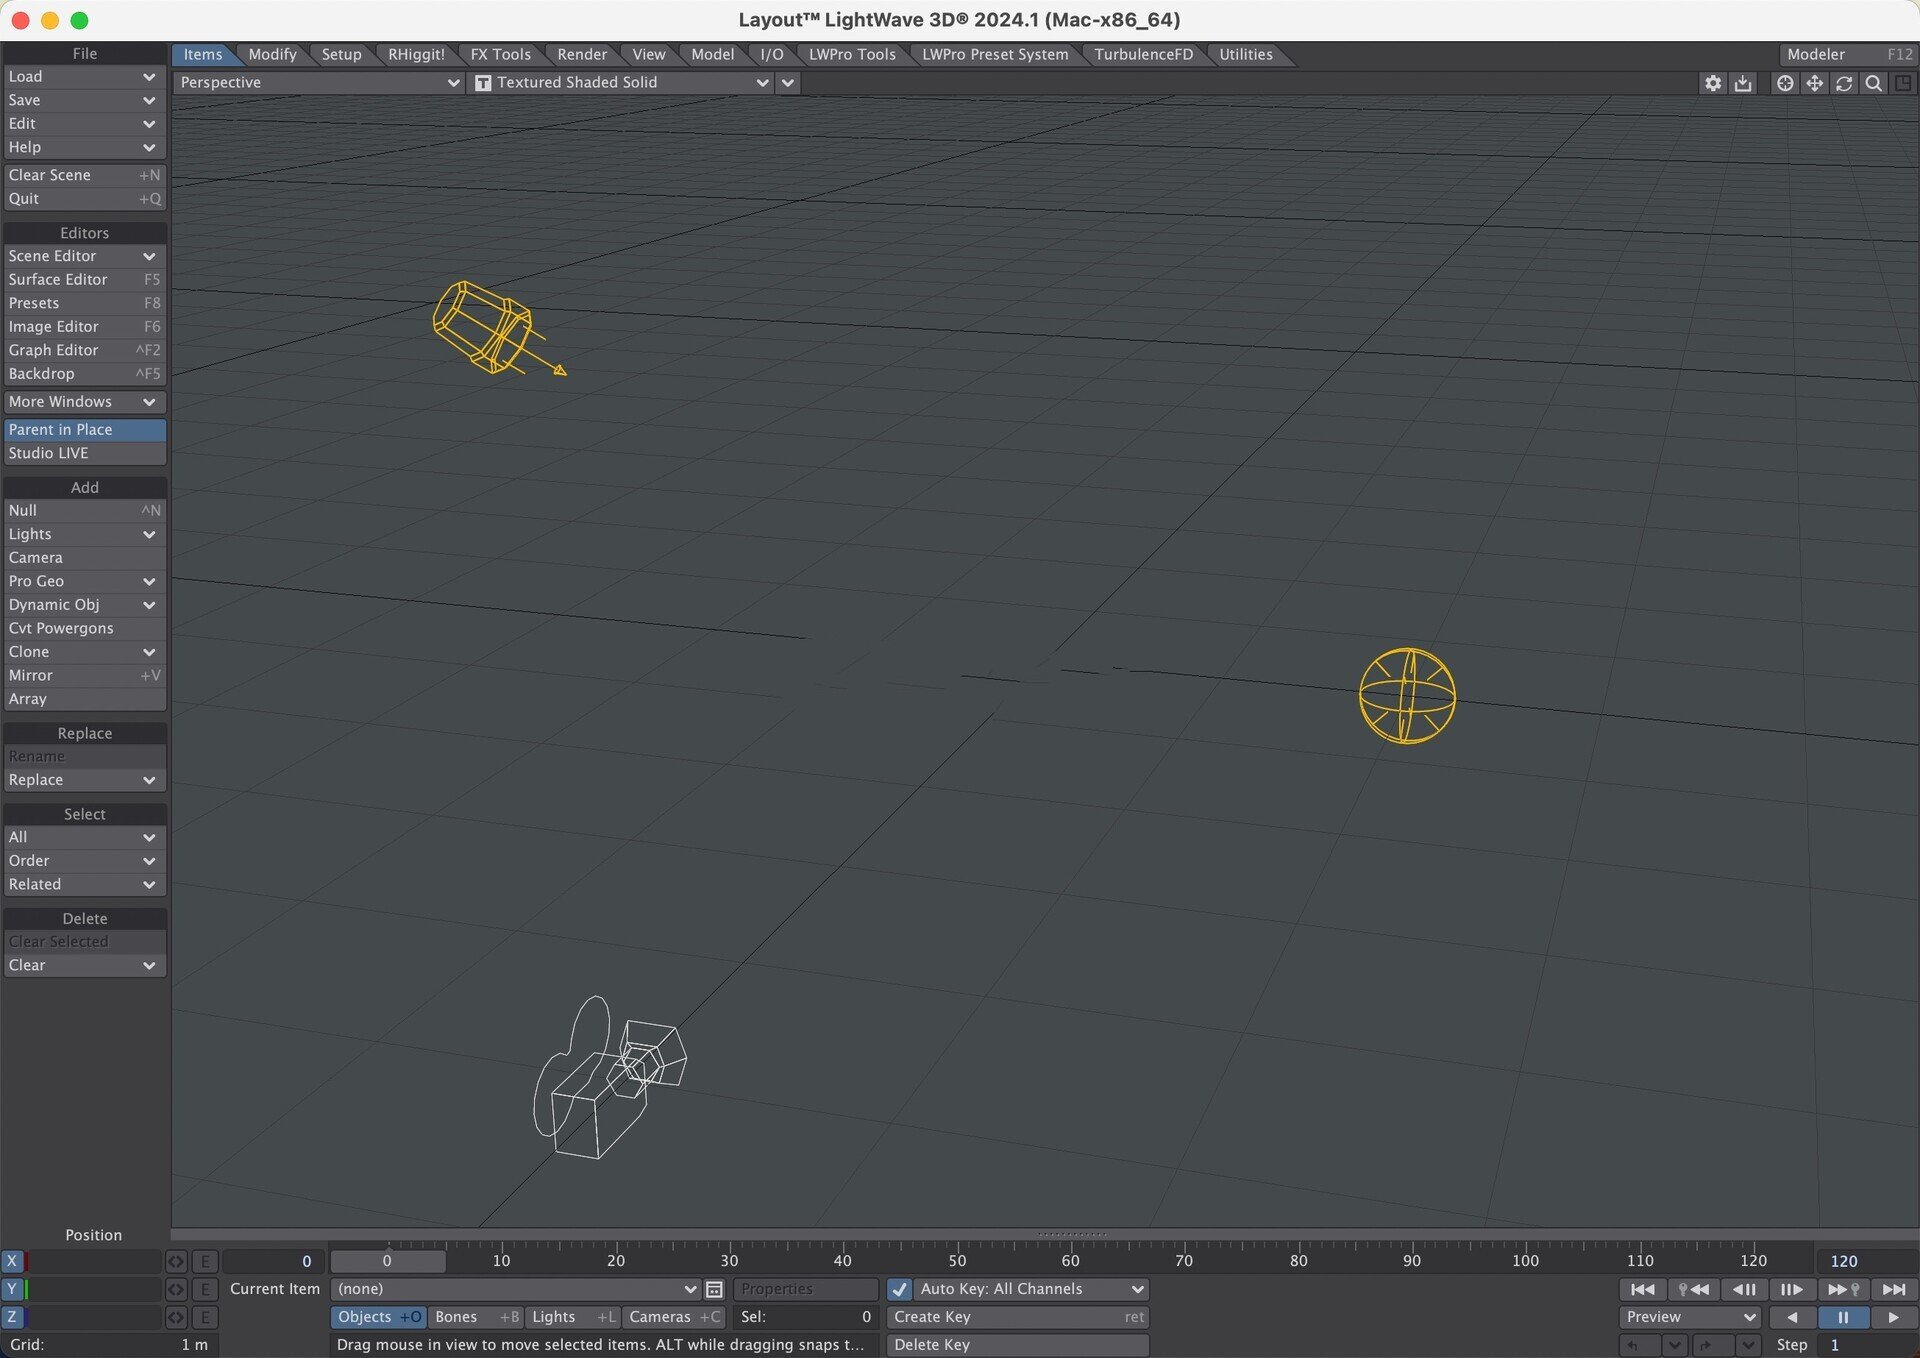1920x1358 pixels.
Task: Open Scene Editor dropdown
Action: pos(84,256)
